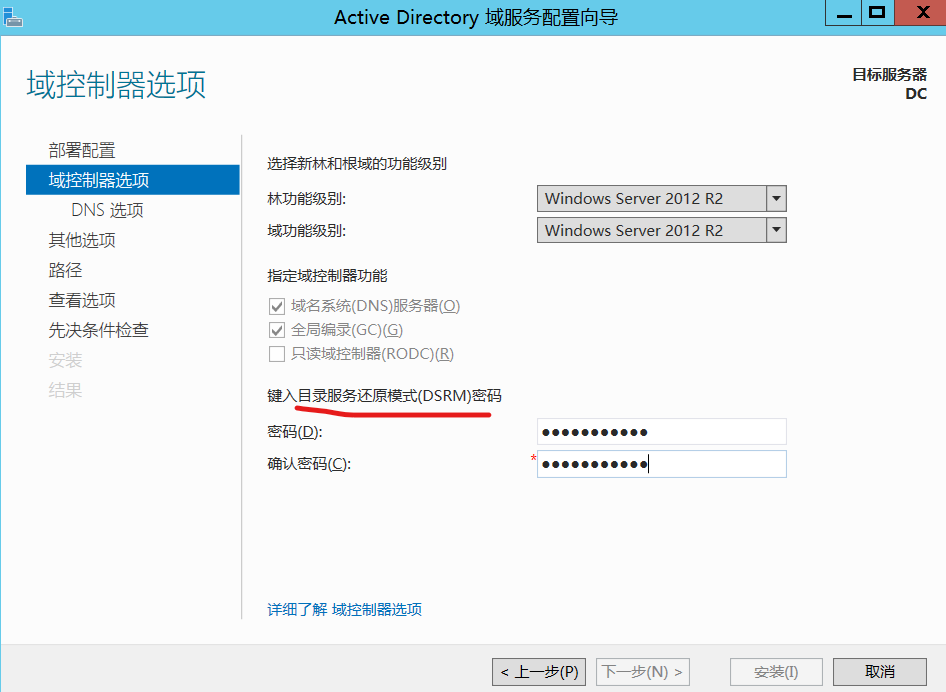Viewport: 946px width, 692px height.
Task: Maximize the configuration wizard window
Action: coord(877,13)
